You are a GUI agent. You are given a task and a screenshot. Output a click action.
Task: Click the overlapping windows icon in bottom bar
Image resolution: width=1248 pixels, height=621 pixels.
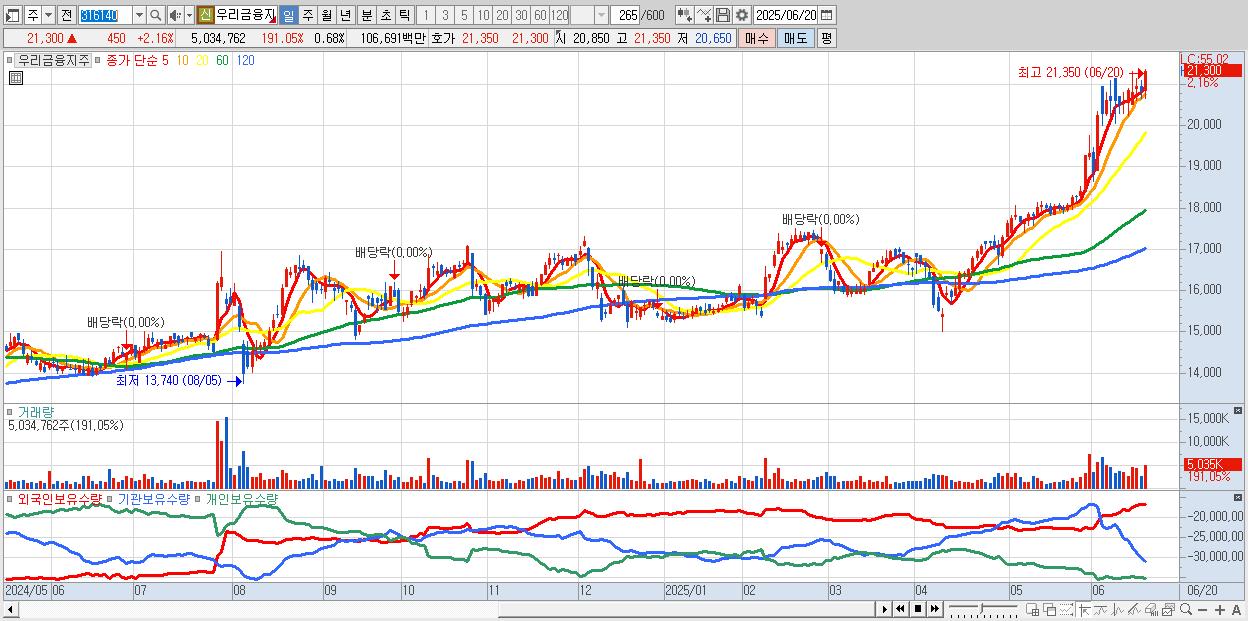(1050, 609)
